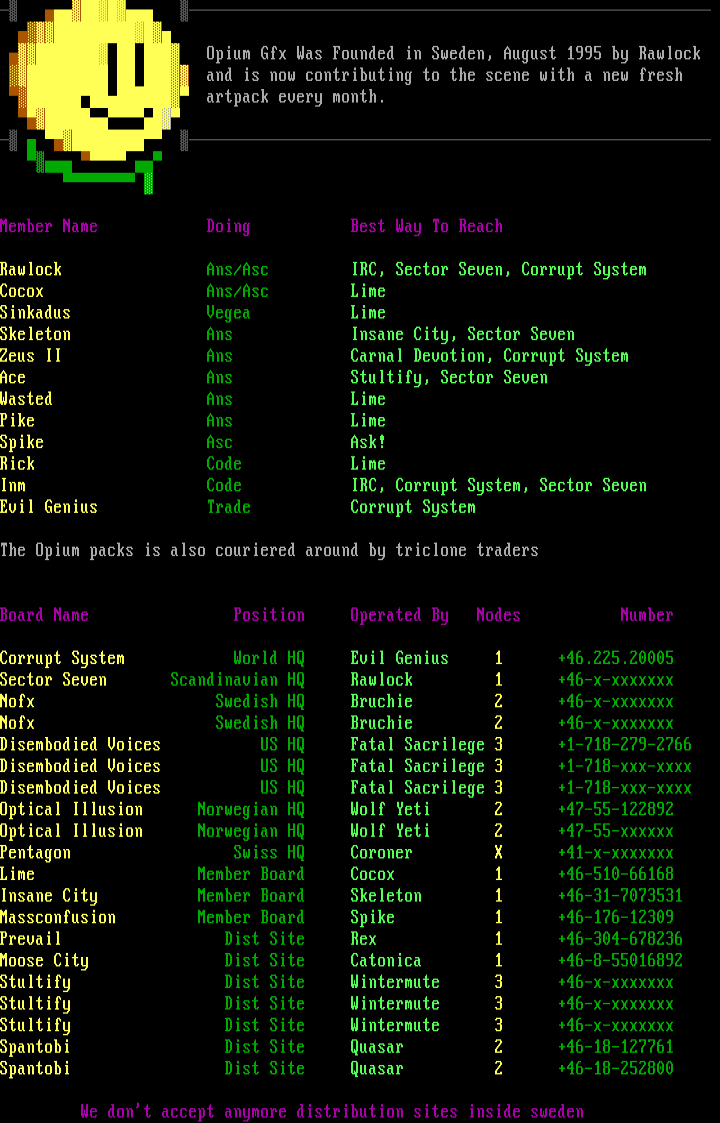Click member name Zeus II

[x=31, y=356]
